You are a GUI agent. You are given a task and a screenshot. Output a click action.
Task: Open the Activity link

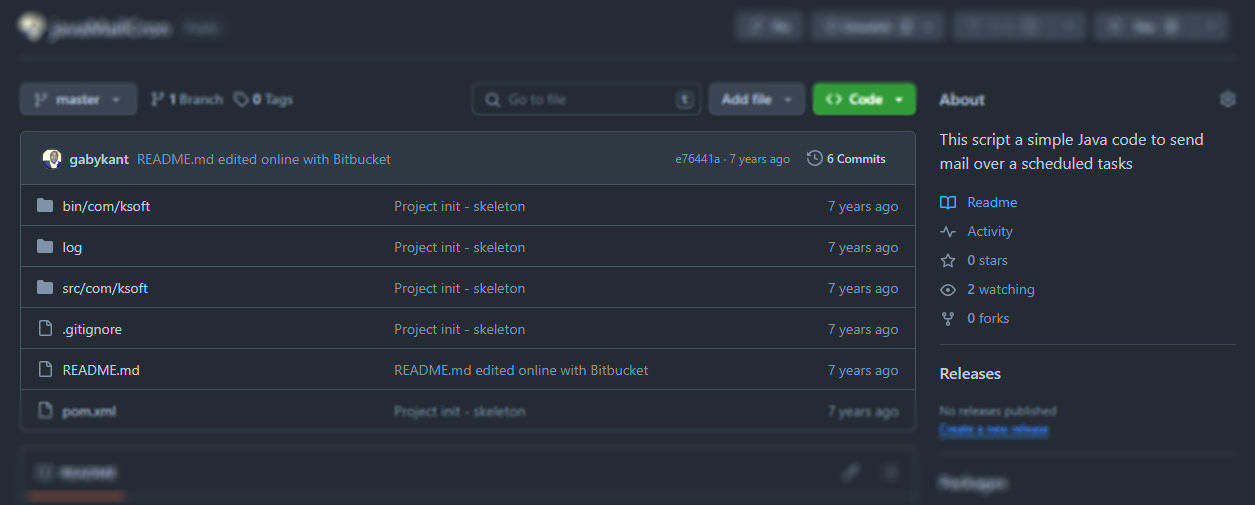coord(990,231)
